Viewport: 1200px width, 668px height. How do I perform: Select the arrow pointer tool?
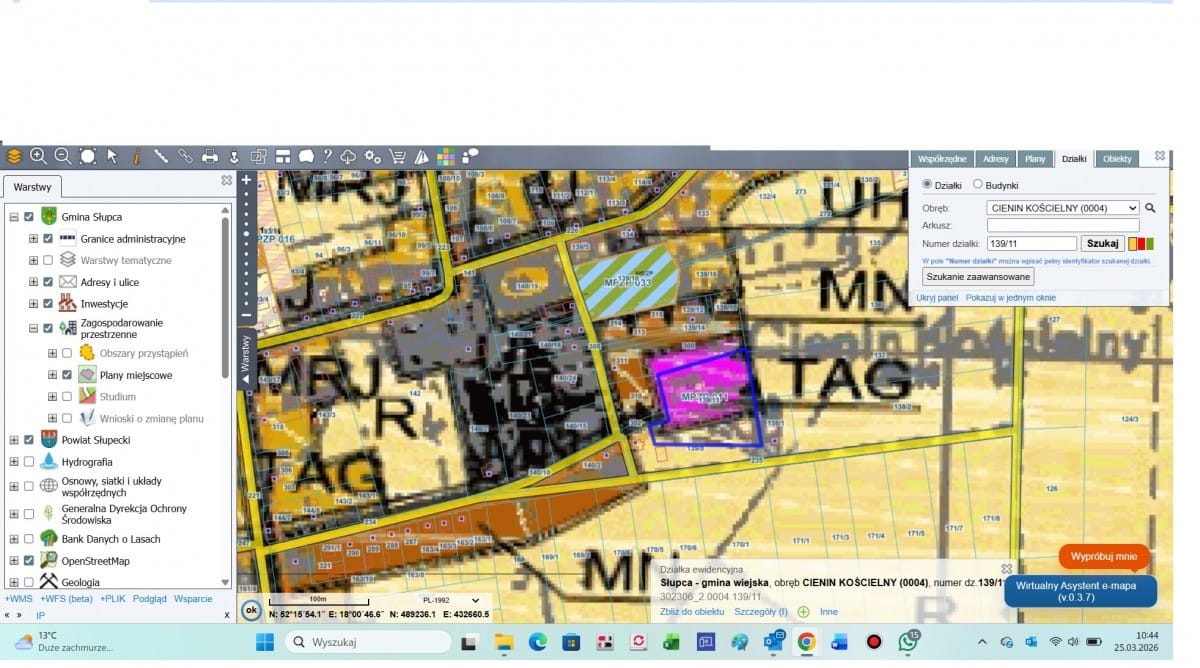pos(112,156)
